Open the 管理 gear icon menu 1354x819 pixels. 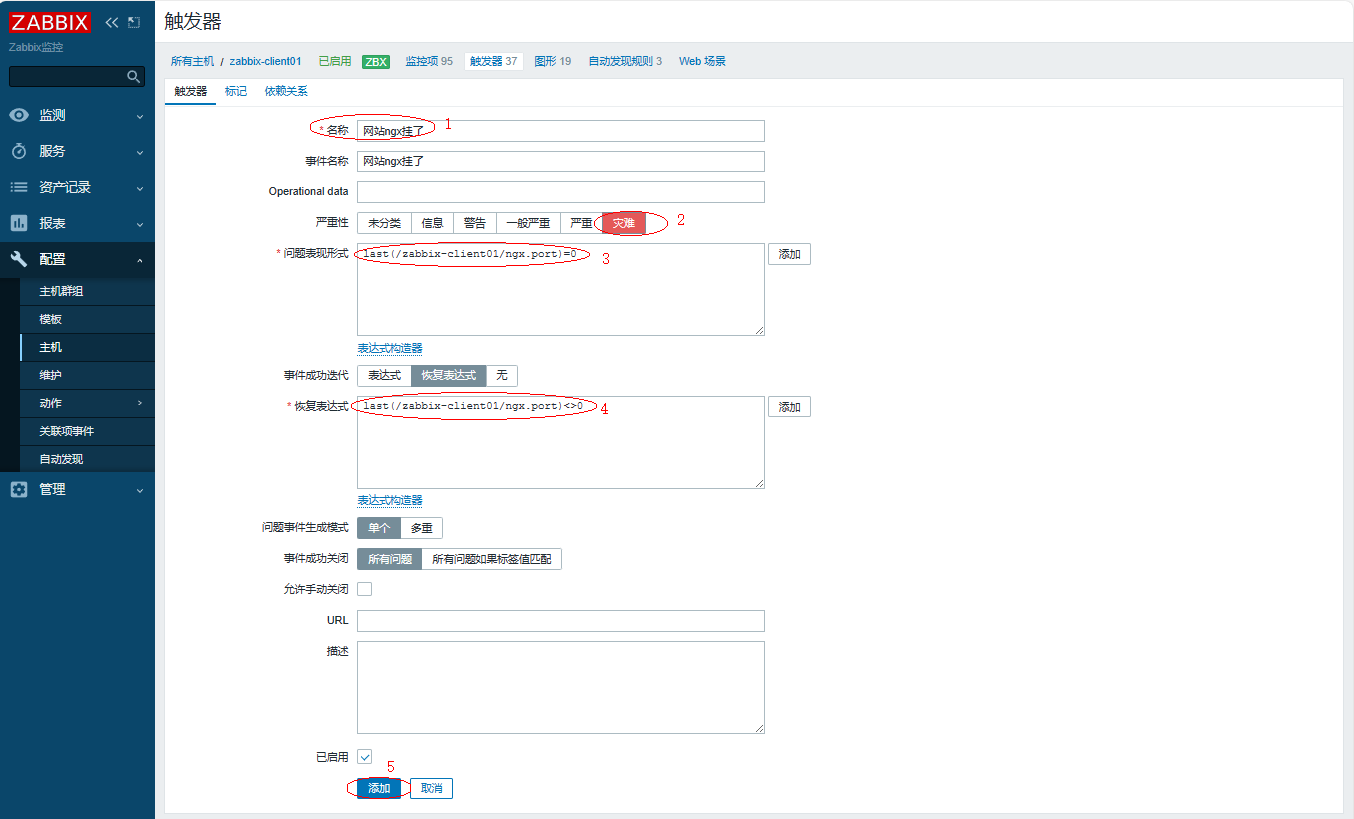pyautogui.click(x=18, y=490)
